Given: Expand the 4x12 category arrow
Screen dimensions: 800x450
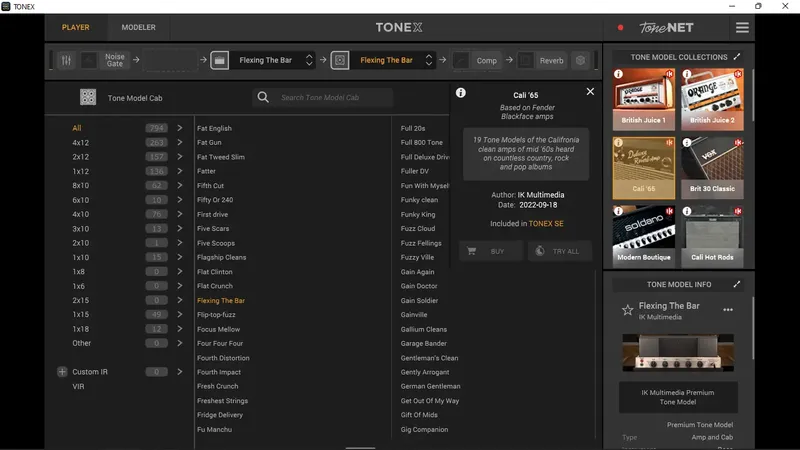Looking at the screenshot, I should point(180,142).
